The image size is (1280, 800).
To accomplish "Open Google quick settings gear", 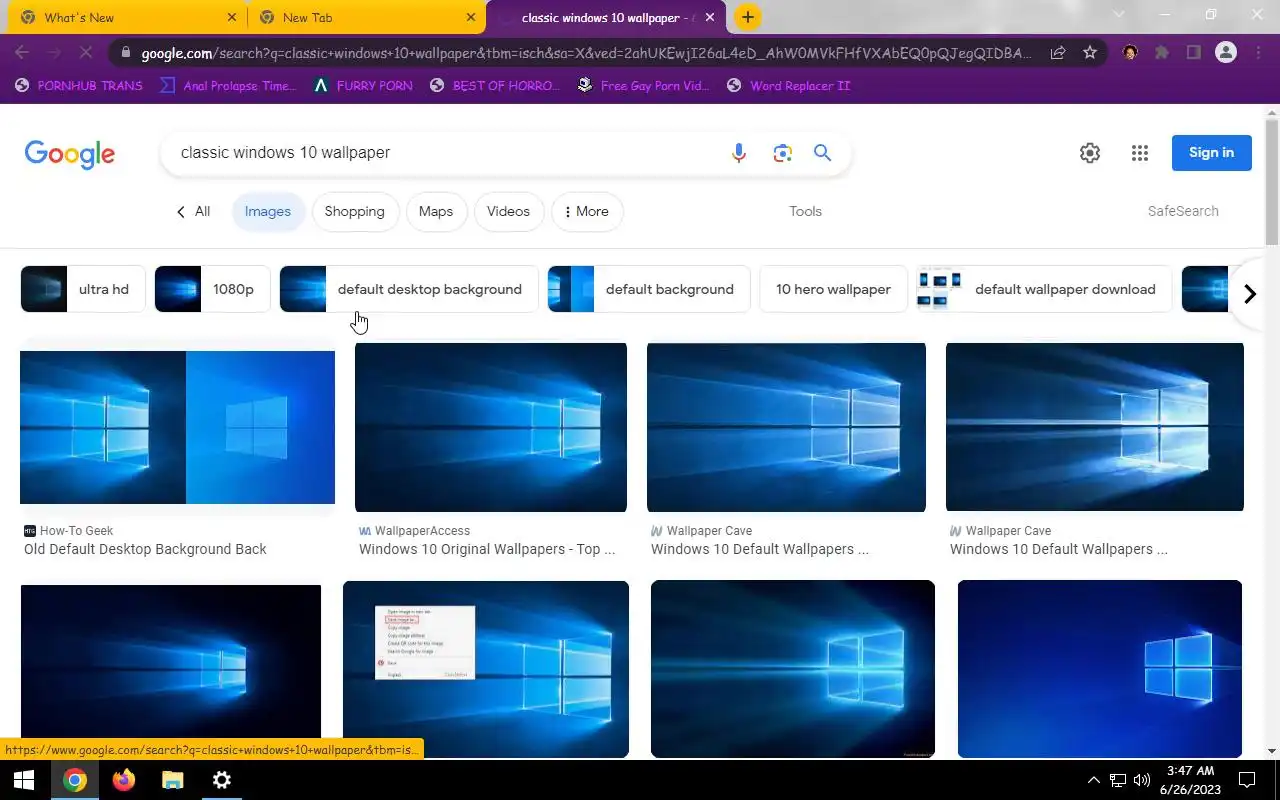I will tap(1090, 153).
